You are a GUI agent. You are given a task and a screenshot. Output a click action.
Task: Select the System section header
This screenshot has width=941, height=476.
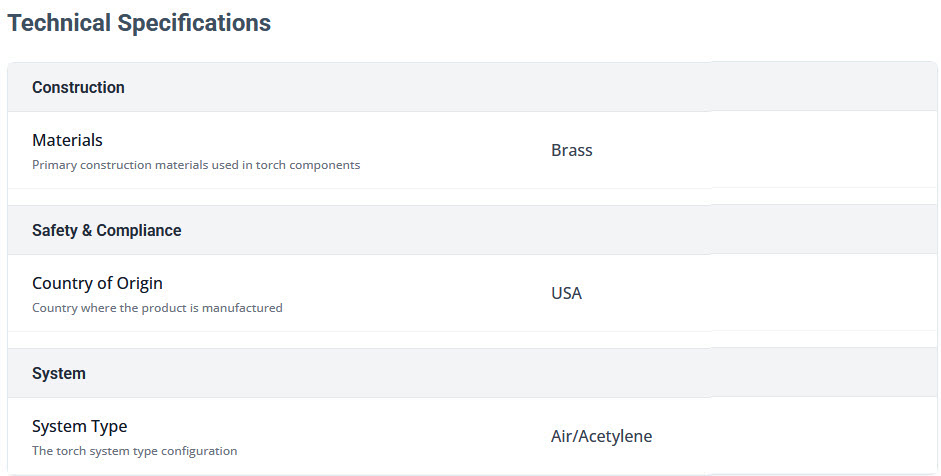click(x=59, y=373)
